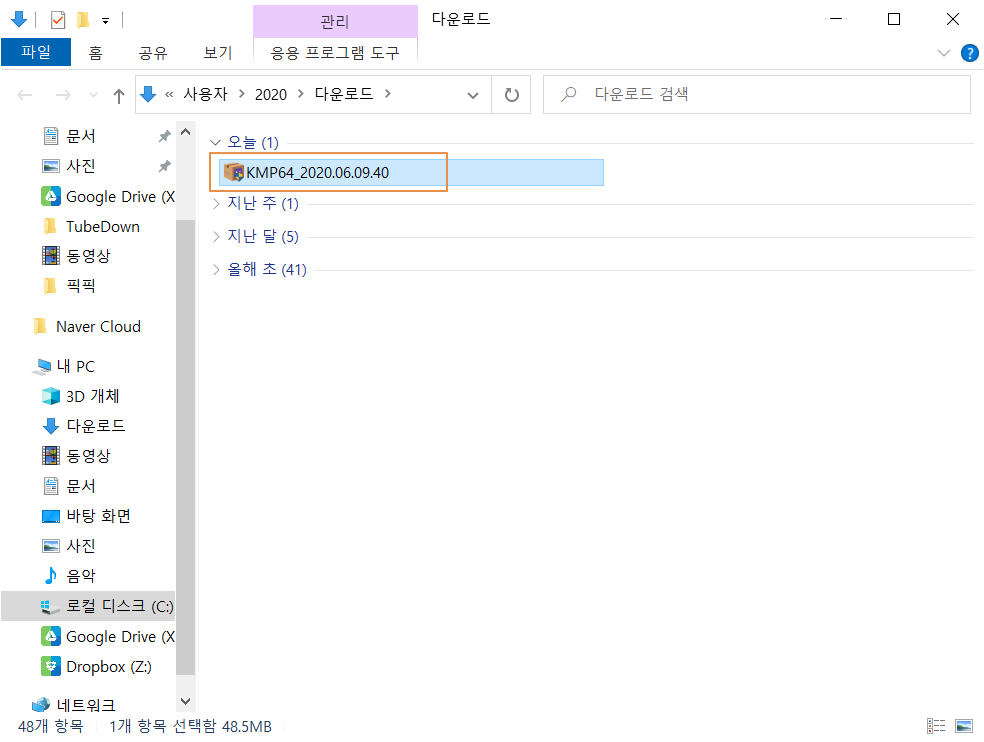Open the 파일 menu
Viewport: 984px width, 742px height.
[36, 52]
